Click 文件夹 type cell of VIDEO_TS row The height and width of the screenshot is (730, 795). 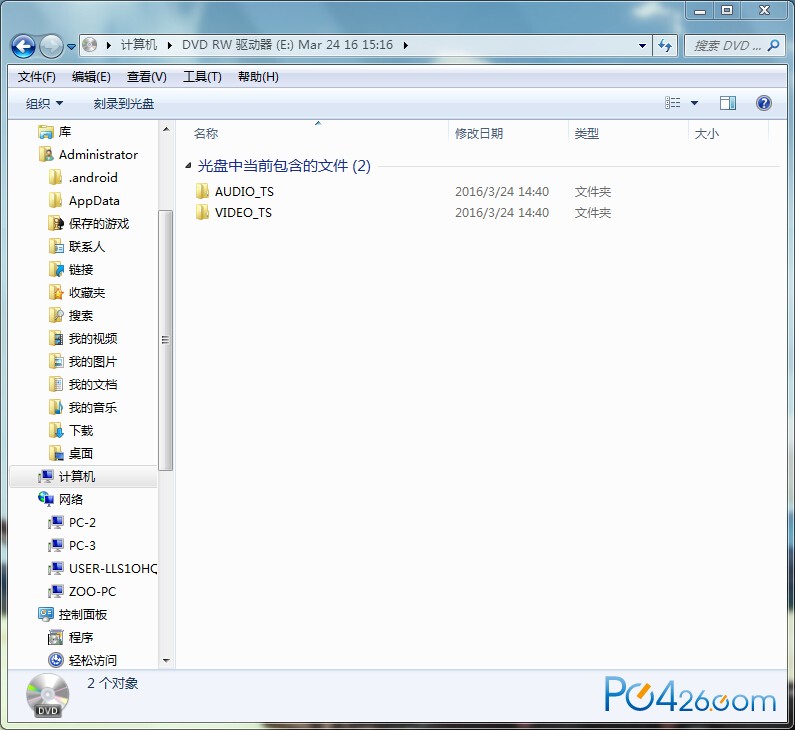coord(593,212)
